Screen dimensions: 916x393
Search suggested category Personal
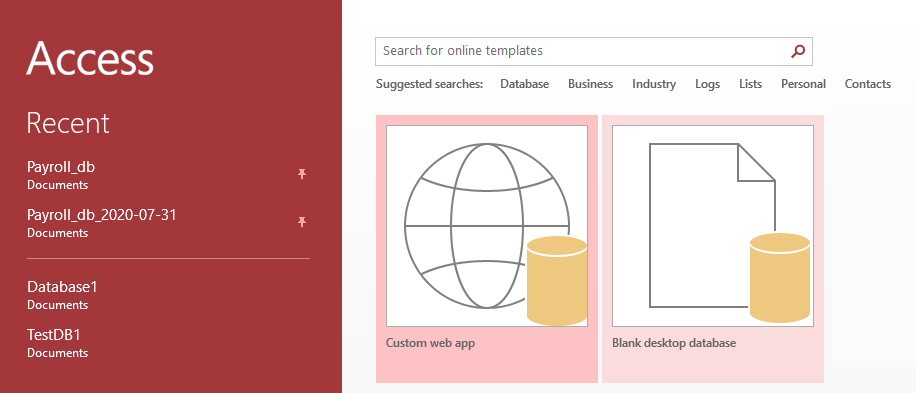803,84
